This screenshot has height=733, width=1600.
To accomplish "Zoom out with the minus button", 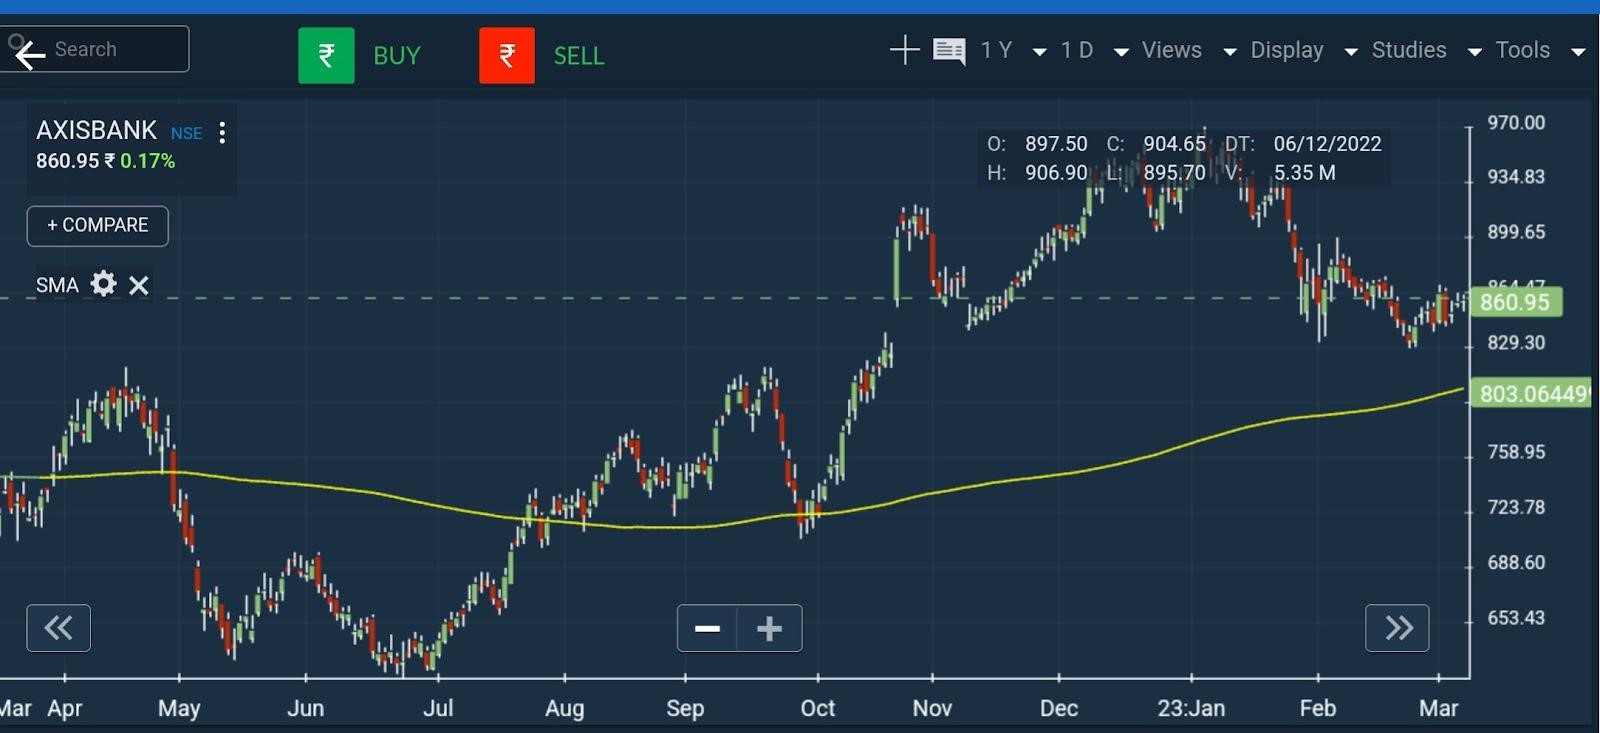I will coord(708,628).
